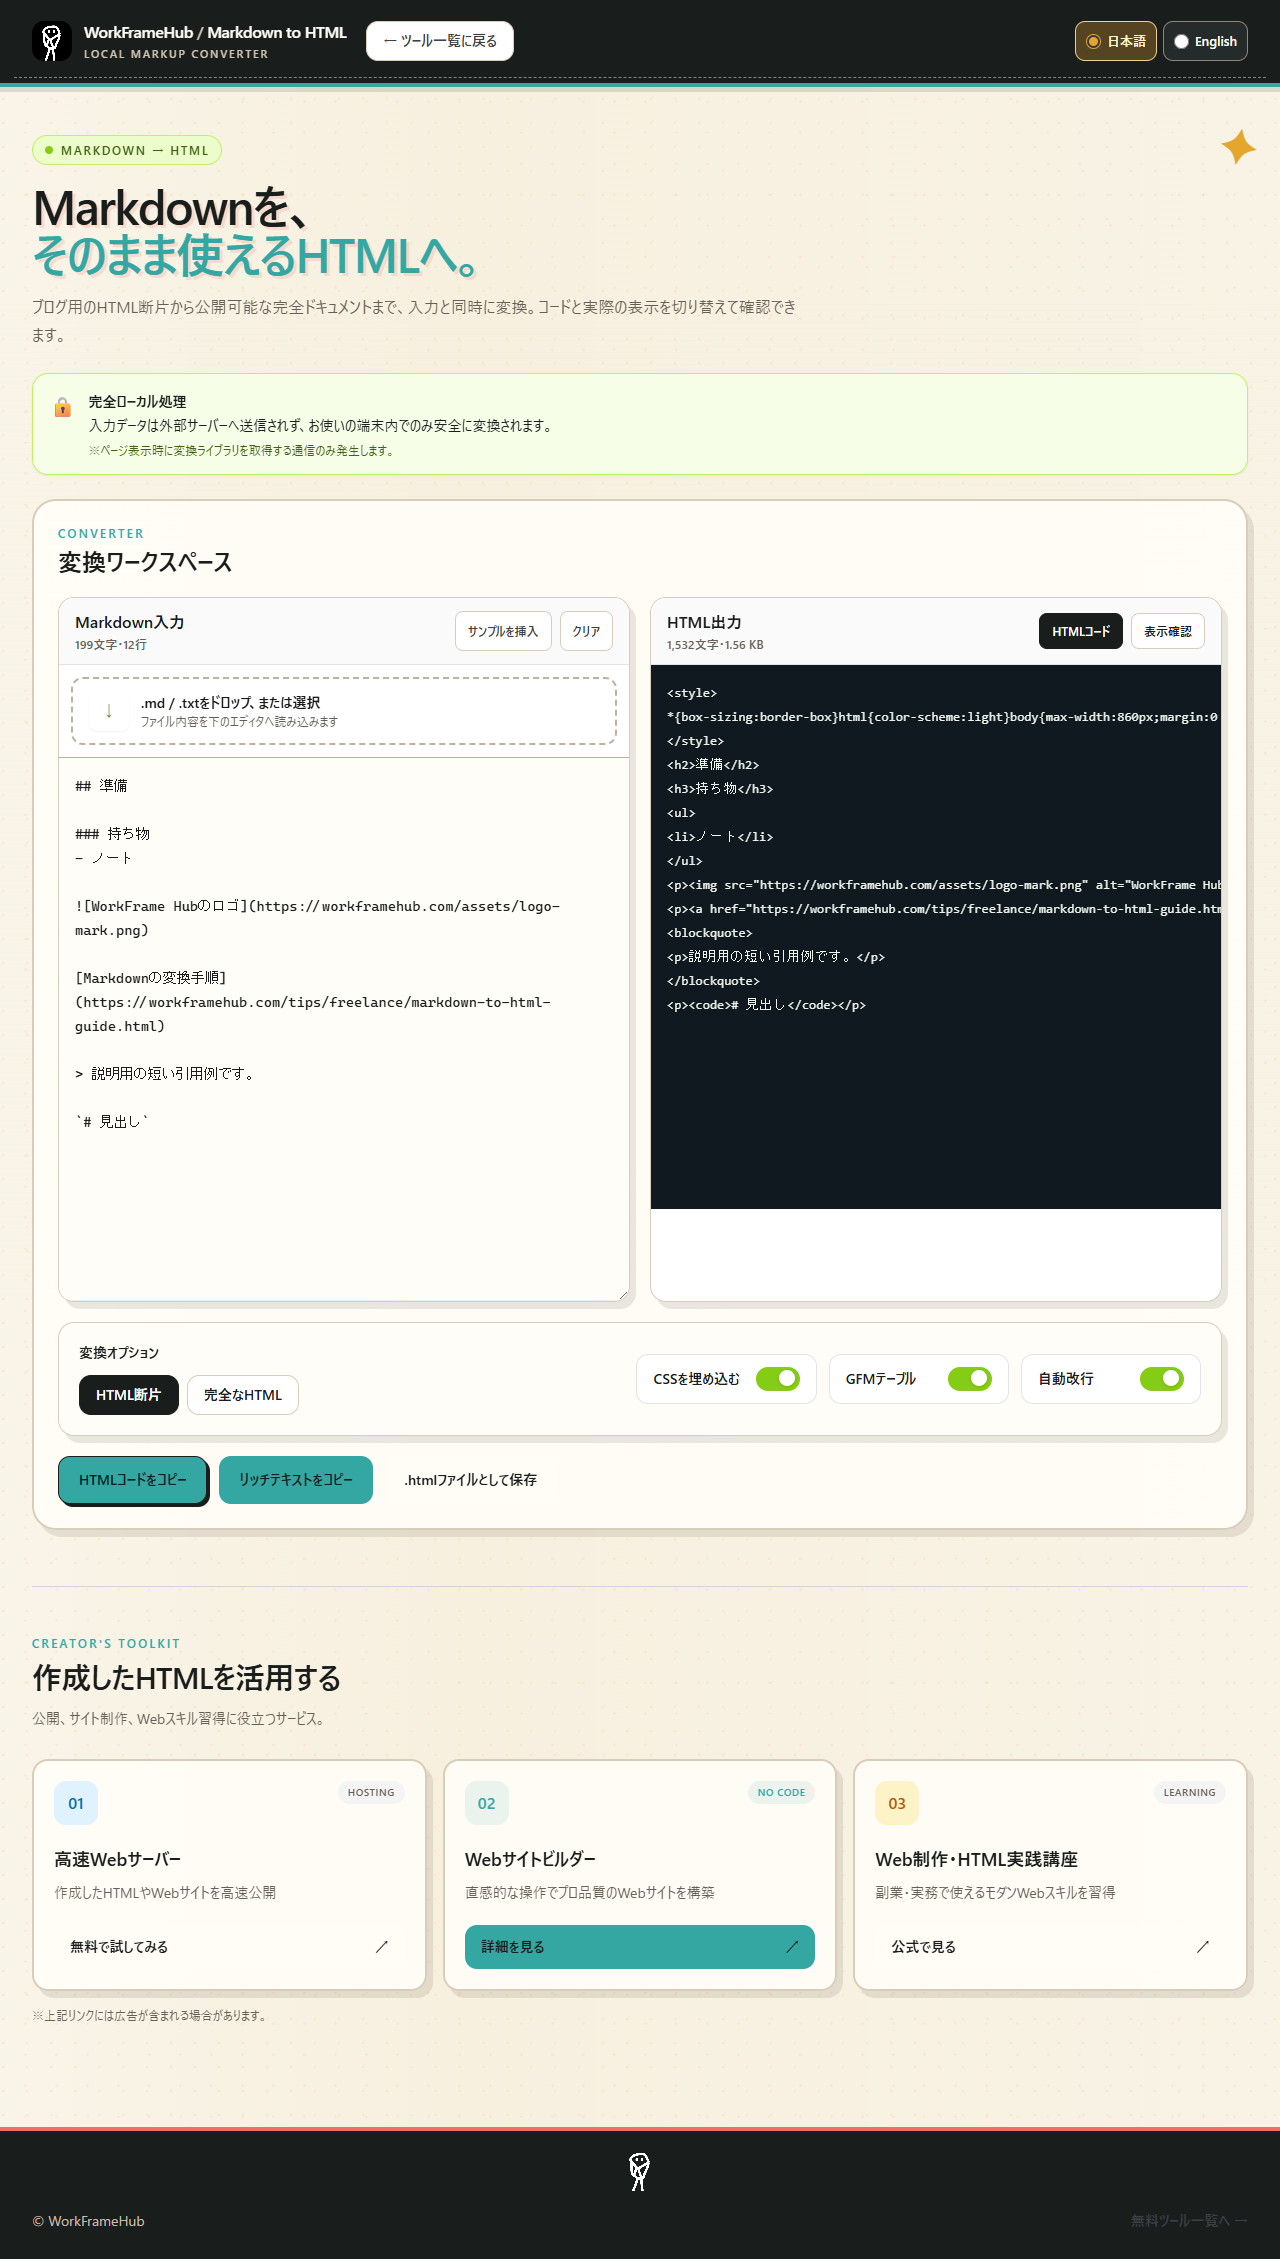The image size is (1280, 2259).
Task: Disable 自動改行 switch
Action: click(x=1162, y=1379)
